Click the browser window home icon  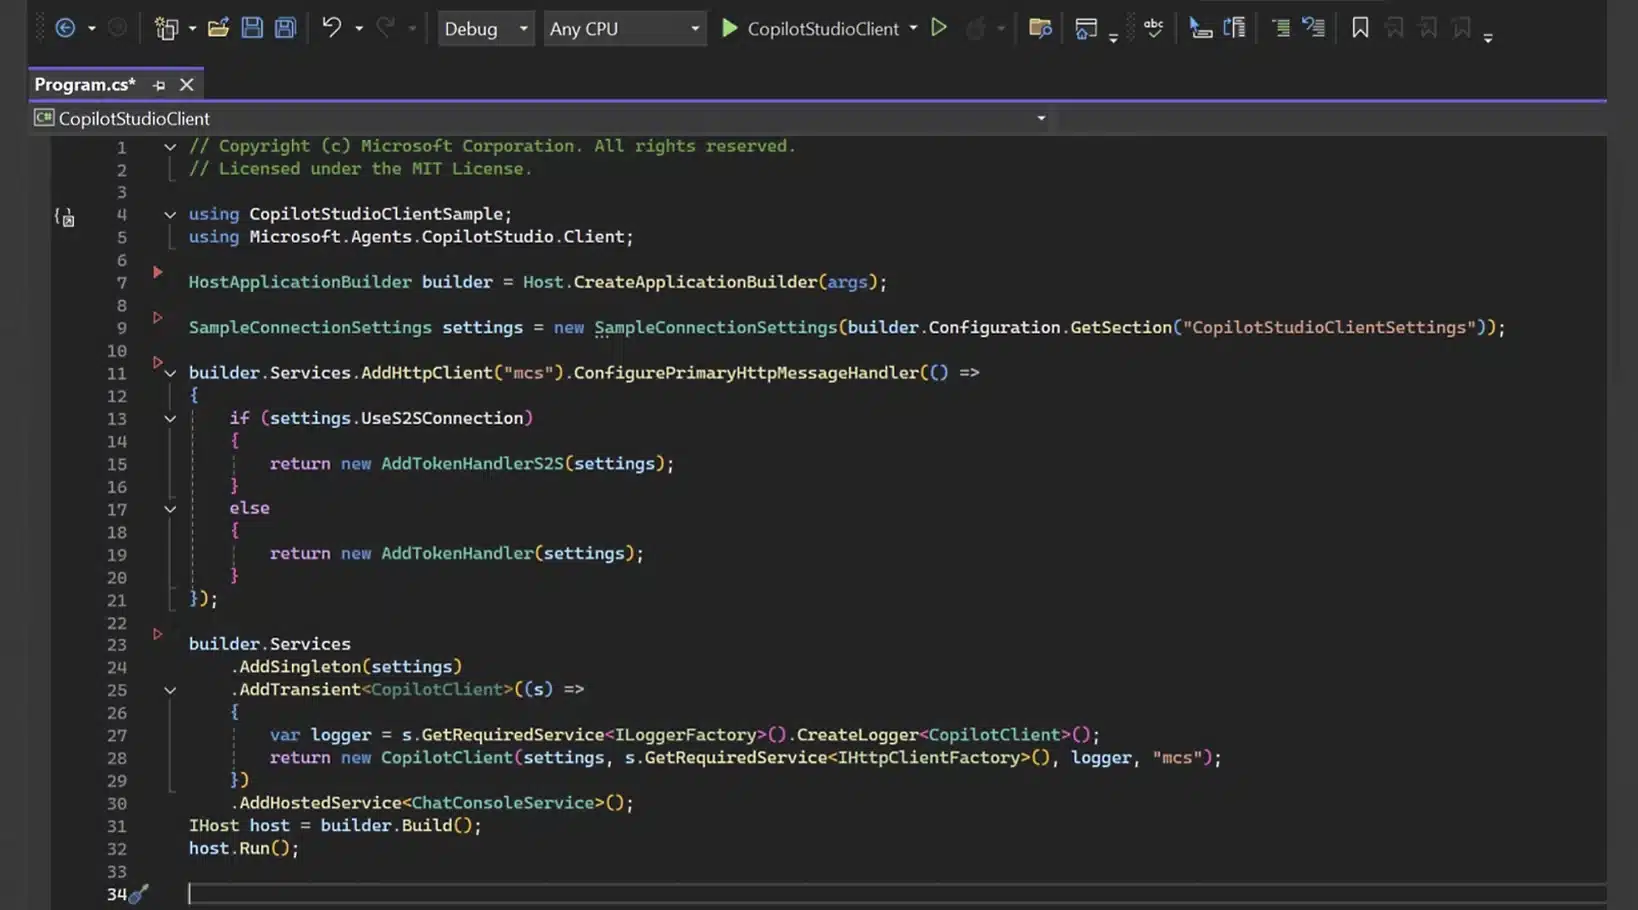click(1086, 28)
